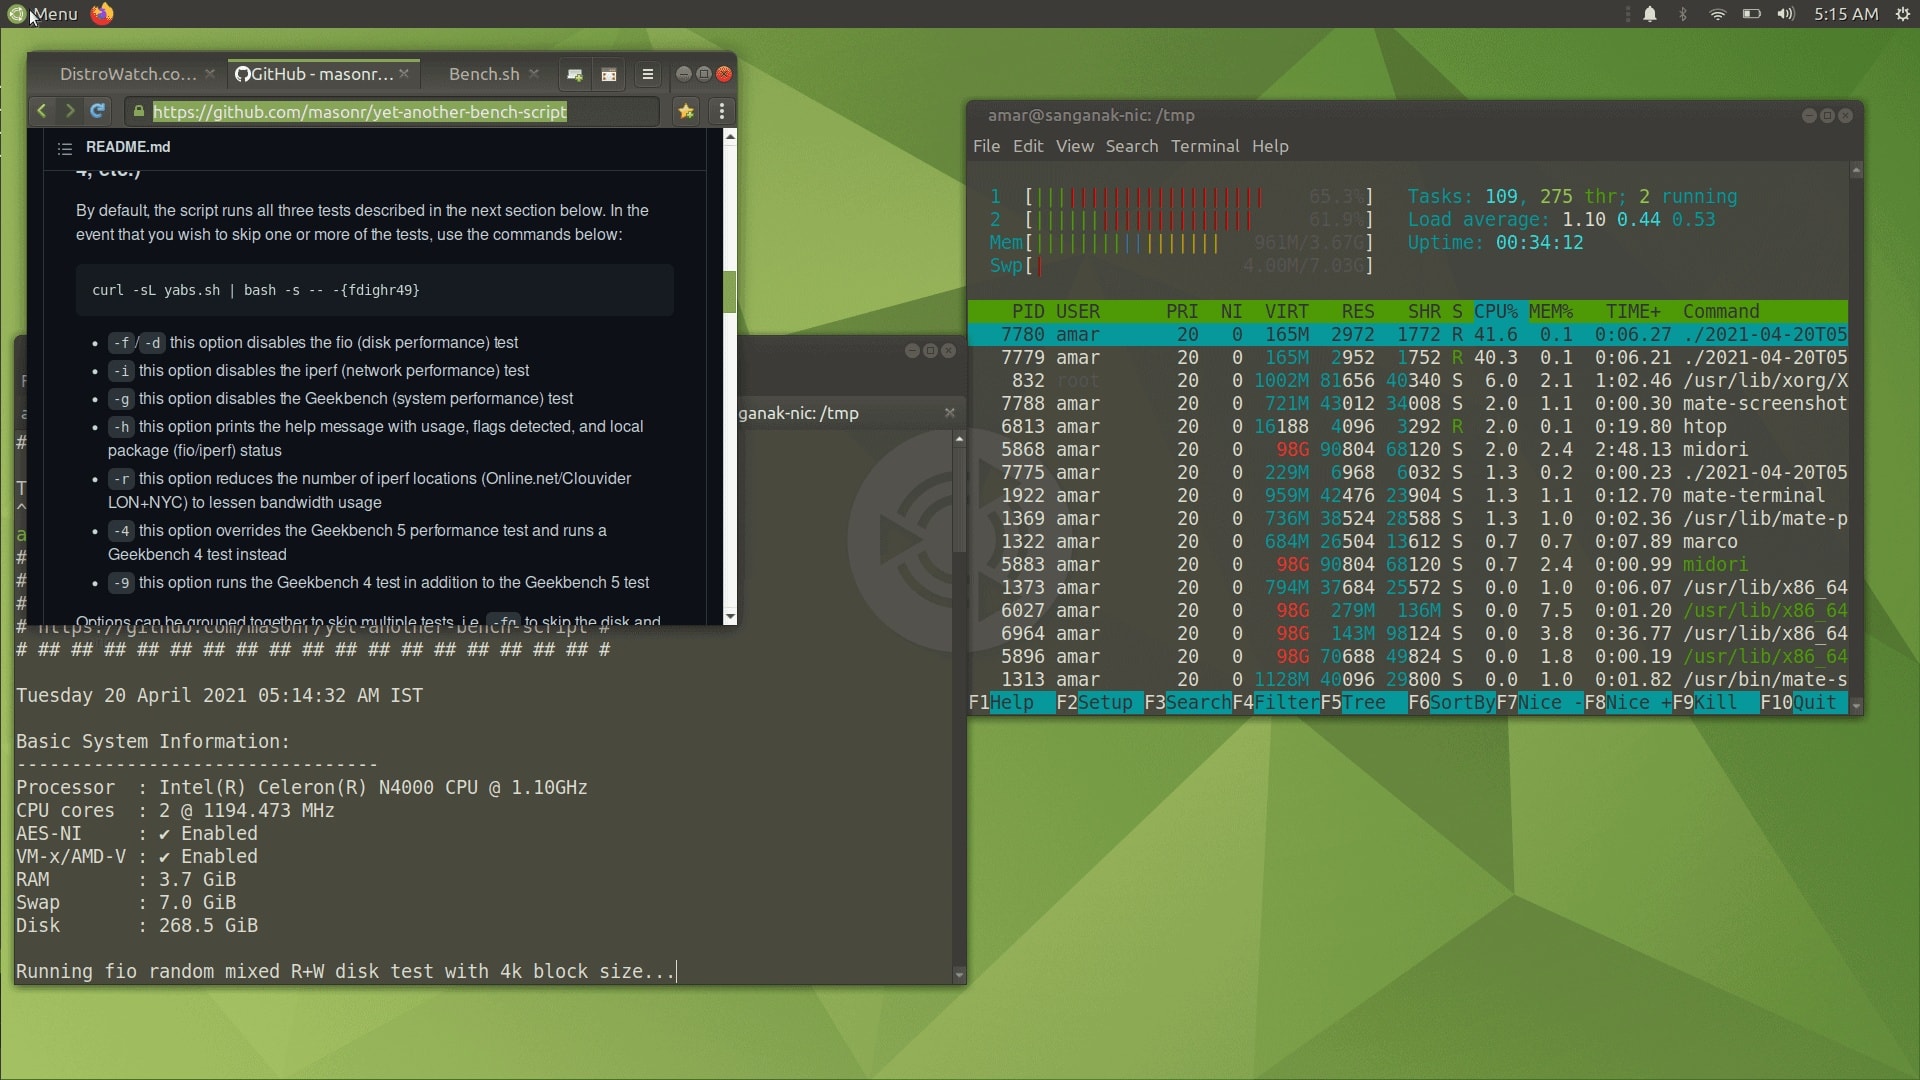Click the padlock icon in the address bar

pos(139,111)
